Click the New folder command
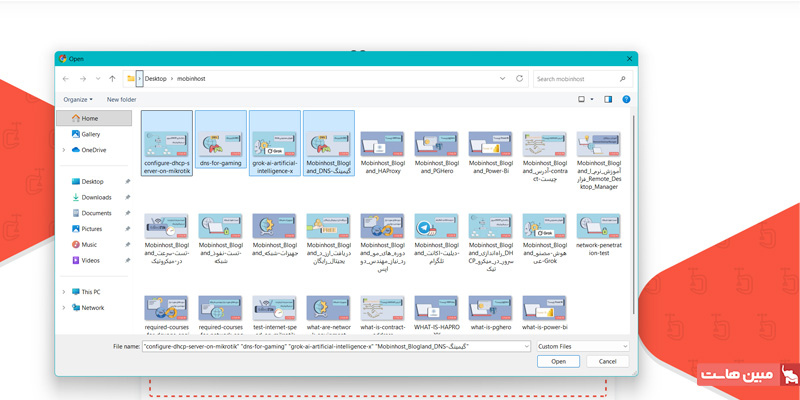Screen dimensions: 800x400 click(121, 100)
